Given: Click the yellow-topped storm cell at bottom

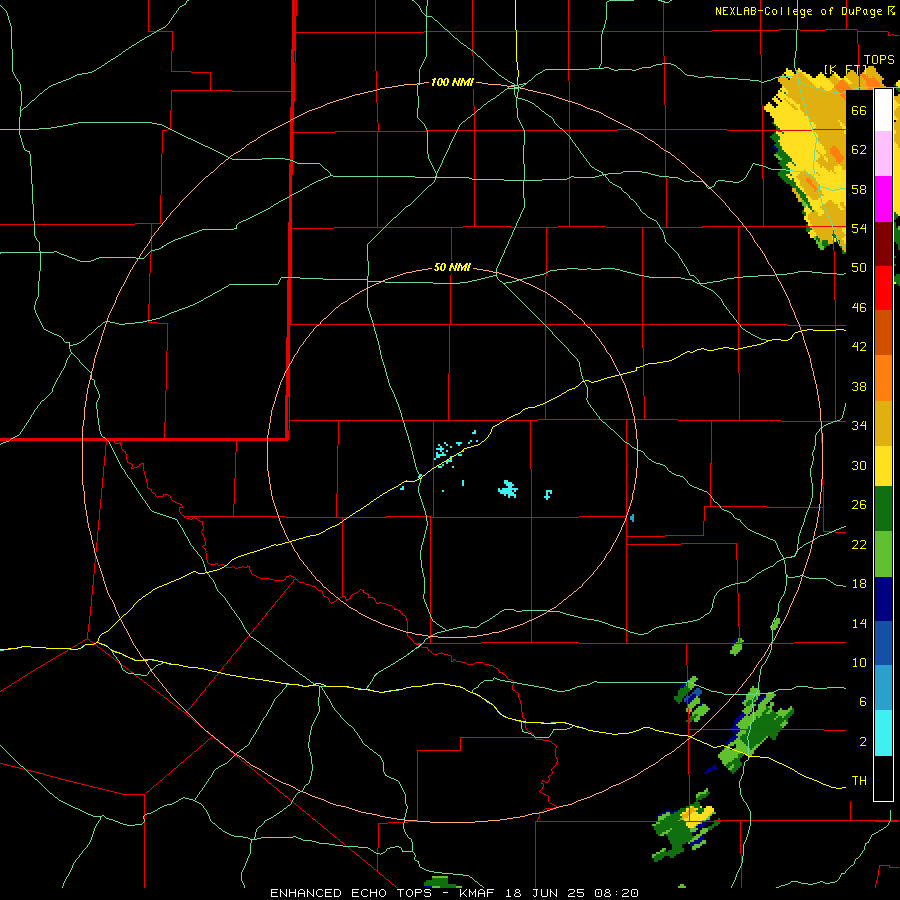Looking at the screenshot, I should [686, 827].
